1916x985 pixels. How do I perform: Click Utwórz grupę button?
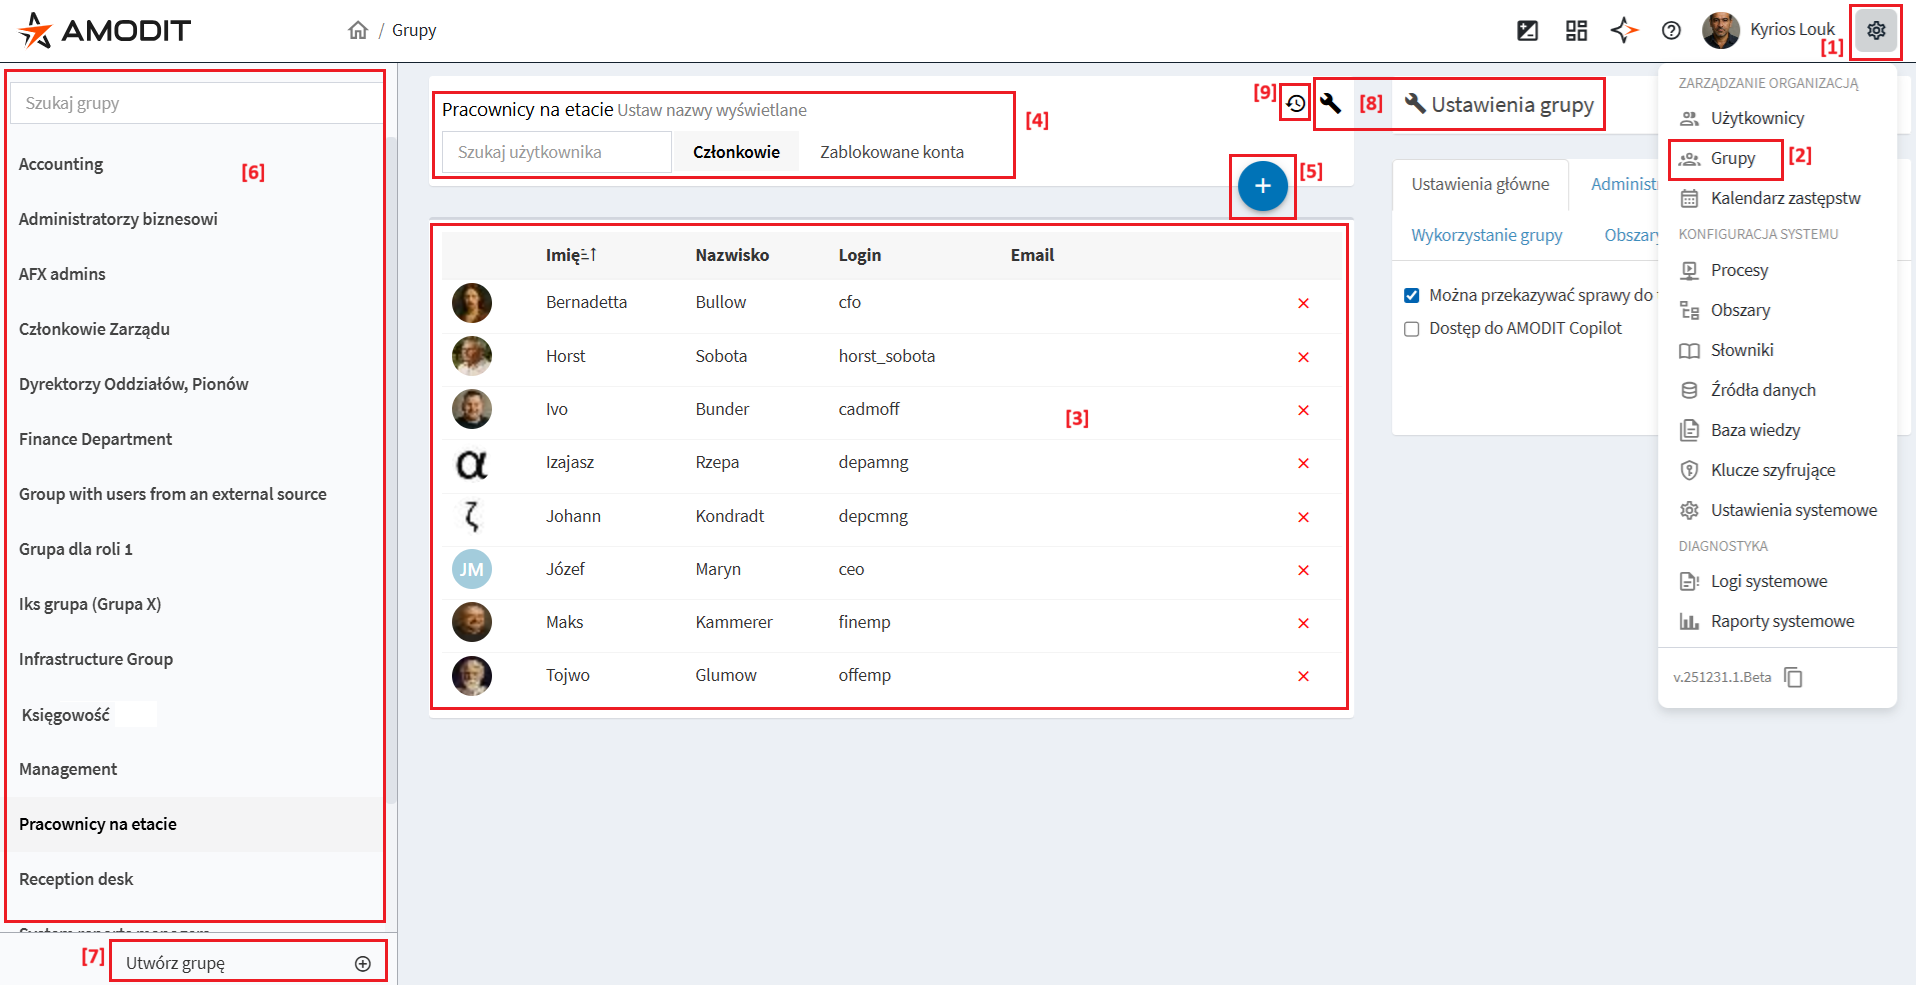pyautogui.click(x=247, y=963)
